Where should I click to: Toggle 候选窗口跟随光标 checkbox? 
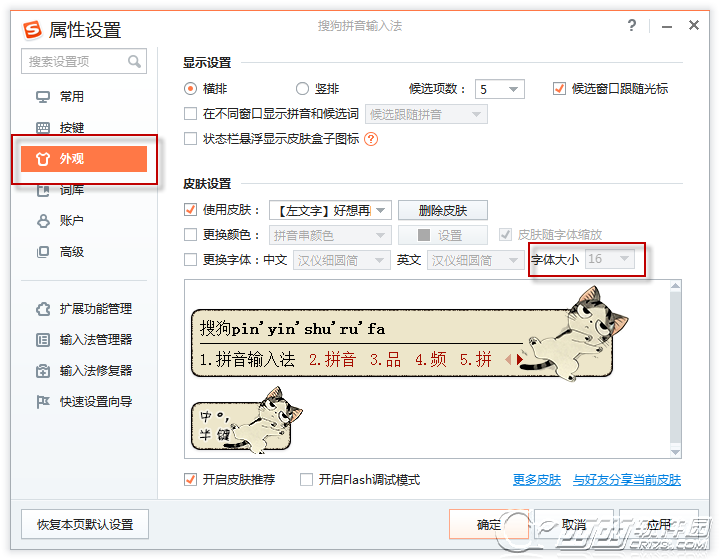(x=559, y=89)
